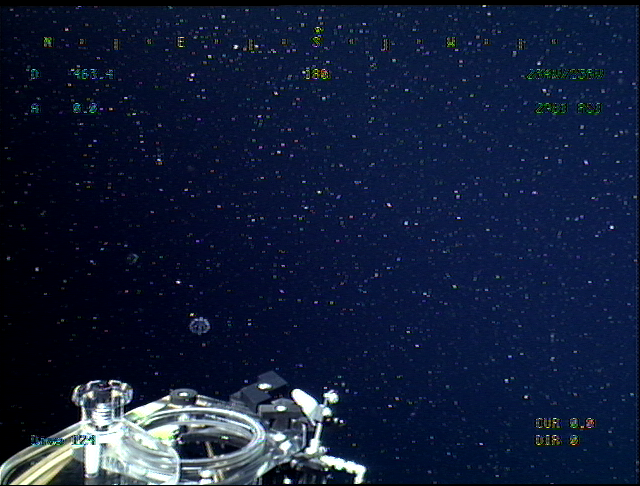Select the heading value 180
640x486 pixels.
tap(317, 74)
